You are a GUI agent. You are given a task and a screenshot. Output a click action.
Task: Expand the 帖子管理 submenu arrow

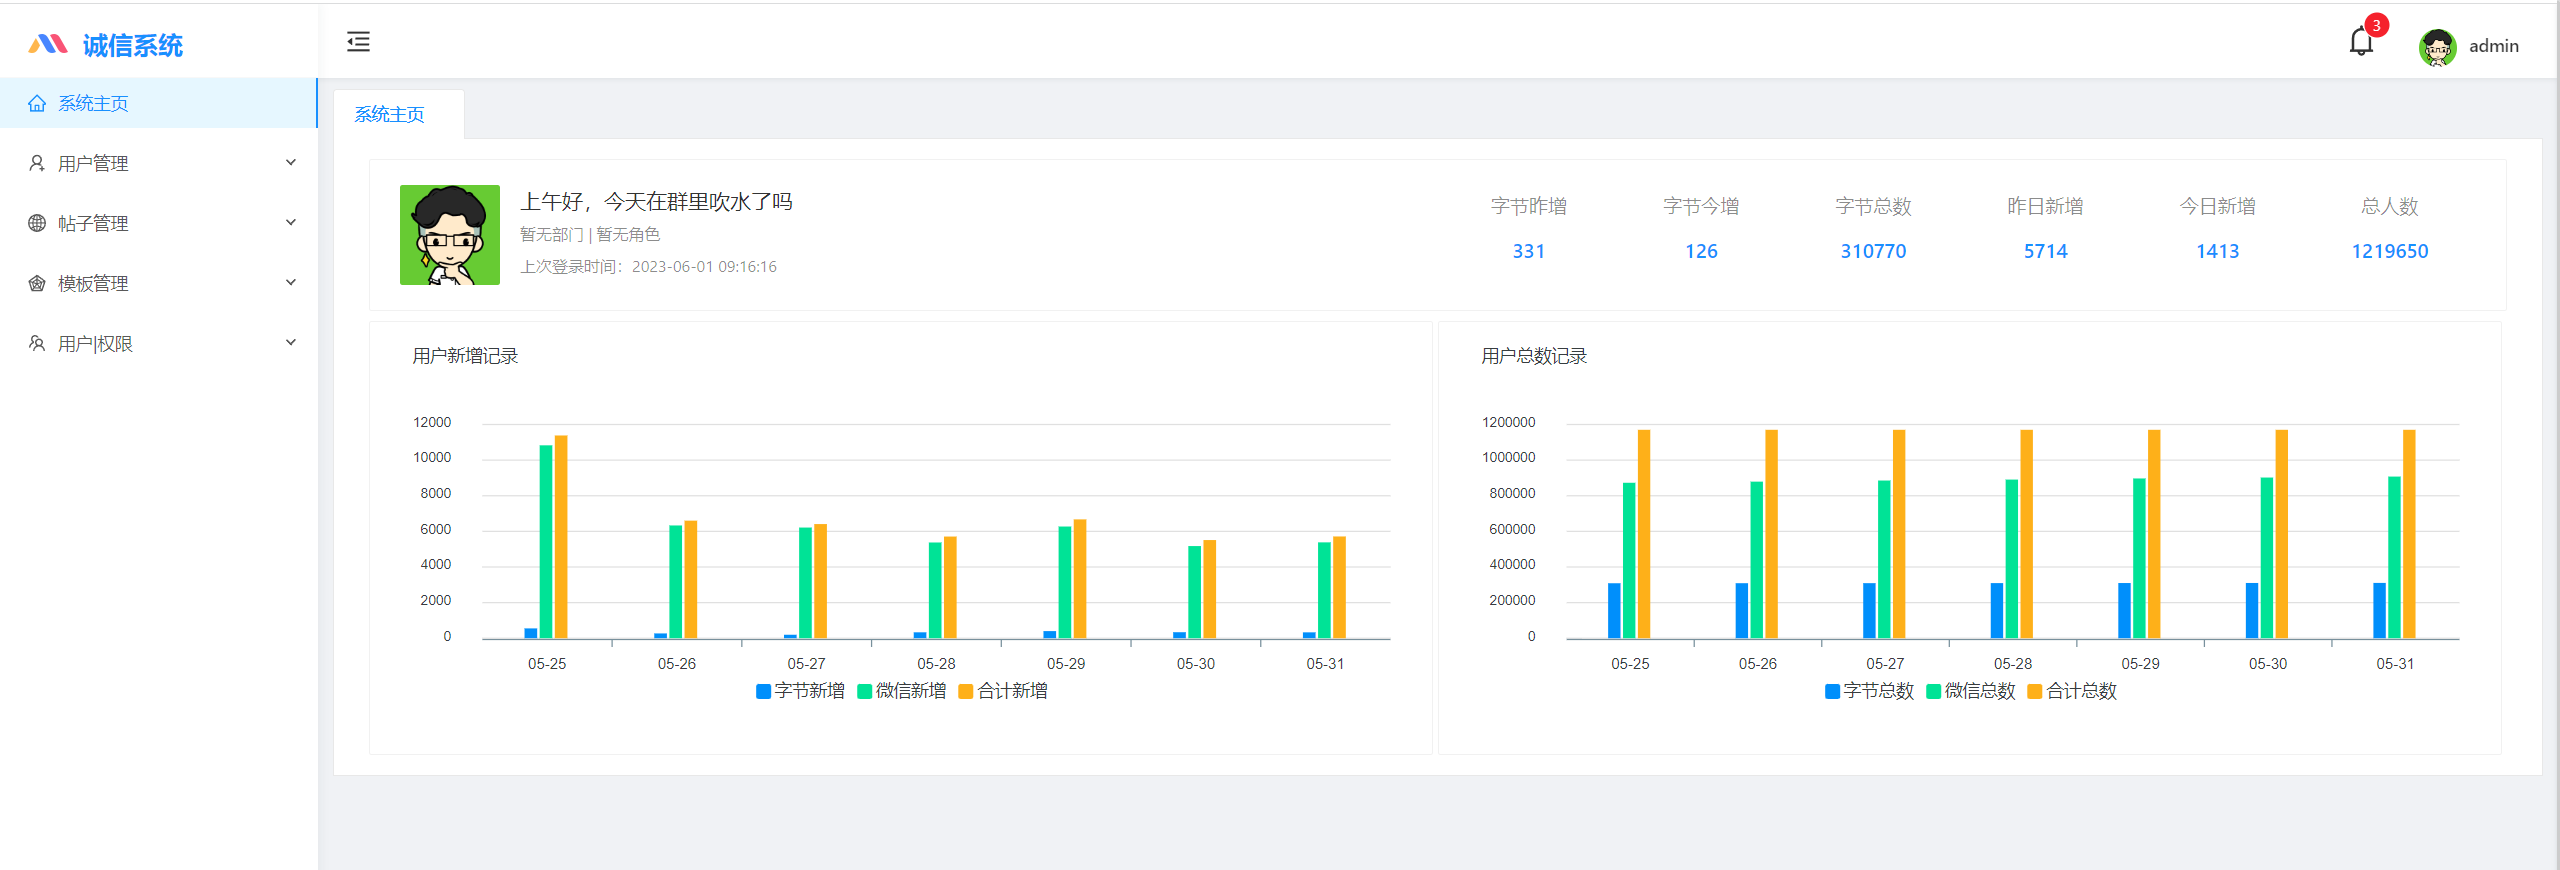click(291, 223)
